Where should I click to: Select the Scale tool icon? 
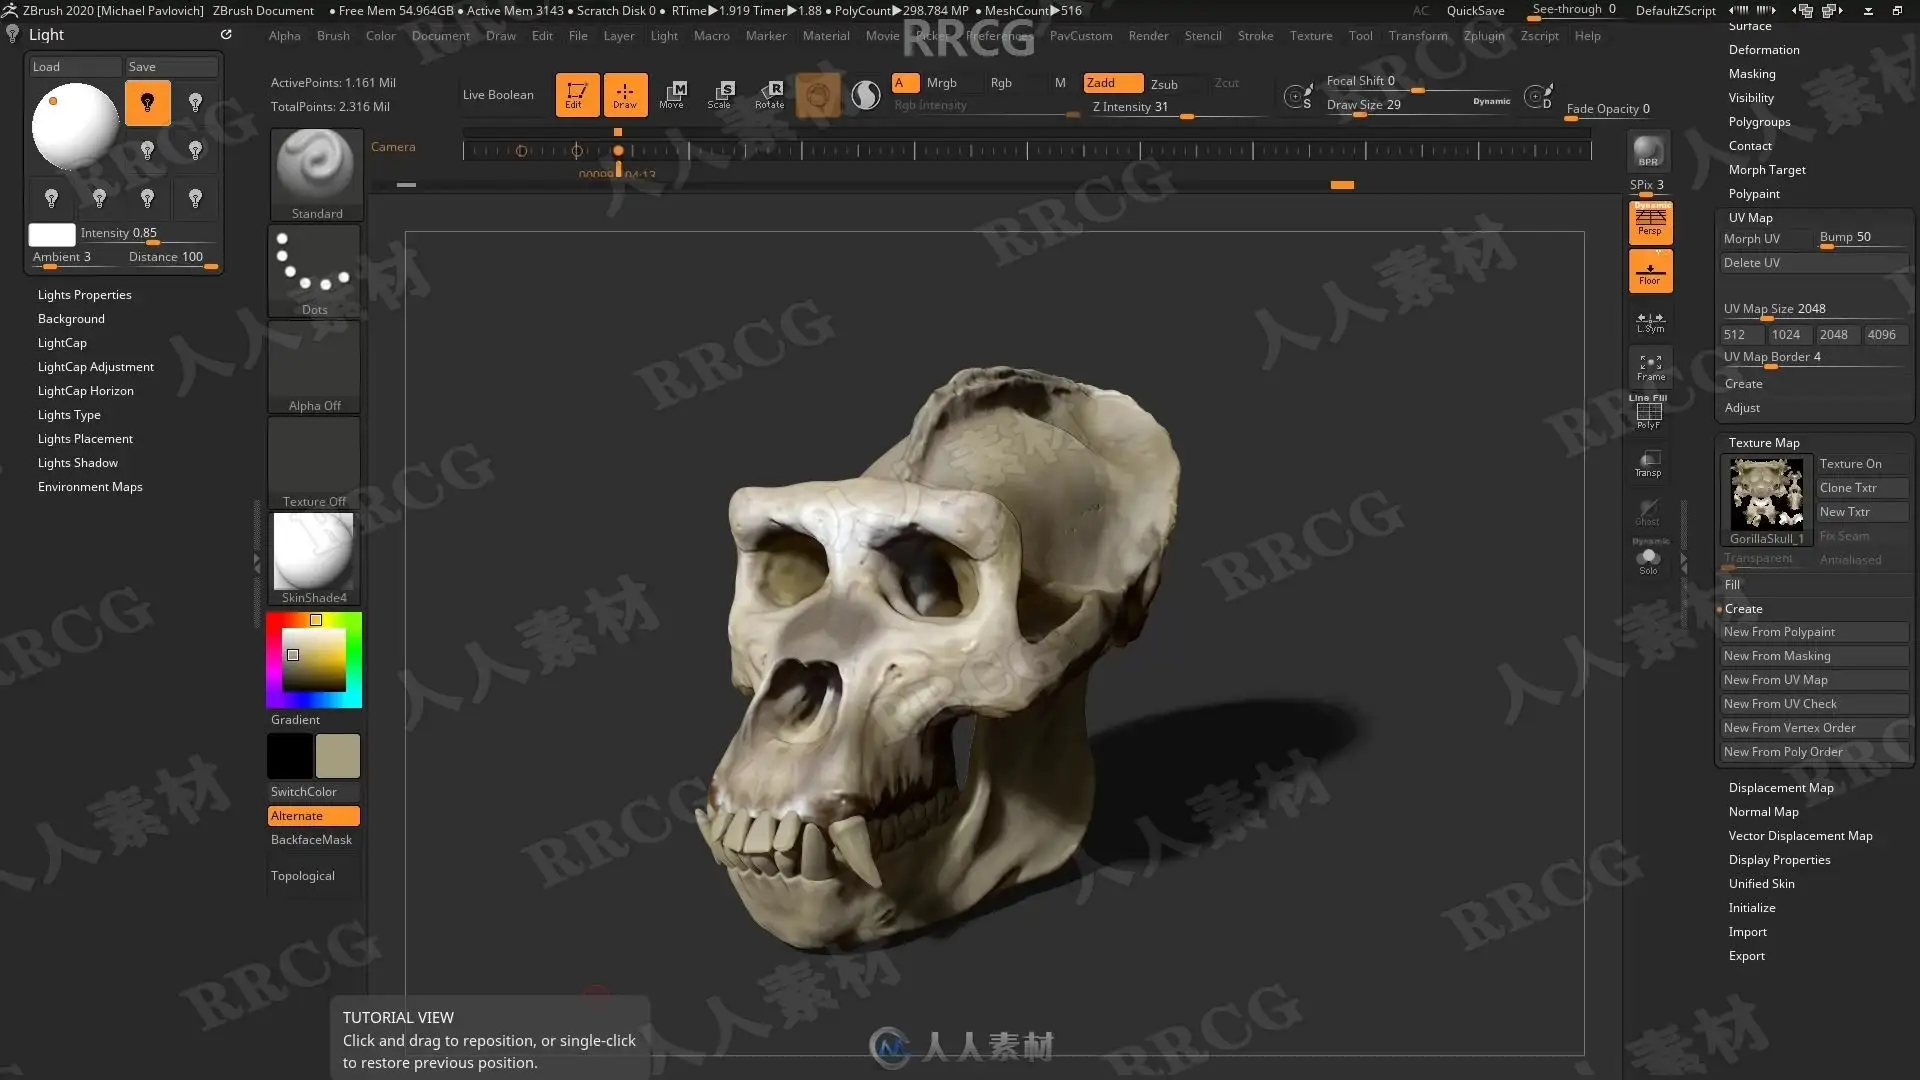(720, 94)
